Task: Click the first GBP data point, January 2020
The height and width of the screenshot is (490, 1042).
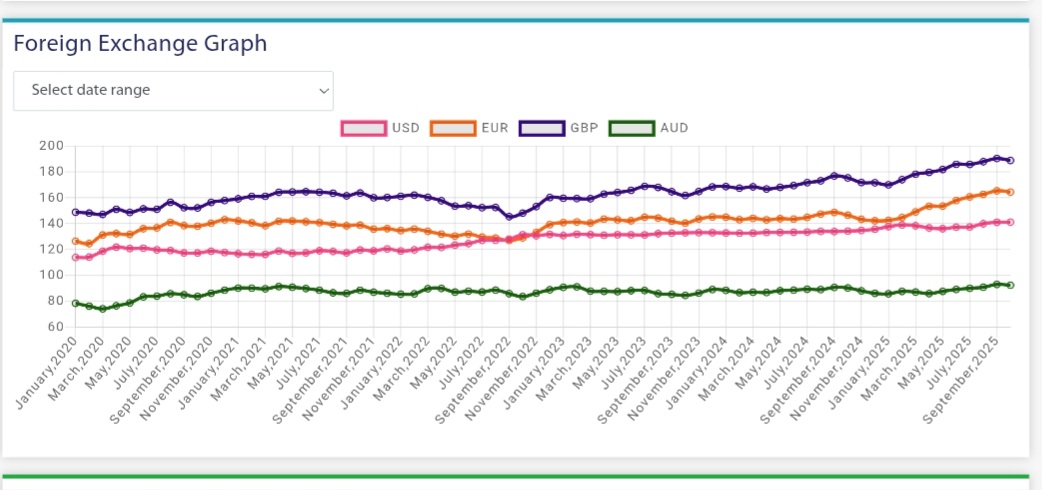Action: pyautogui.click(x=75, y=212)
